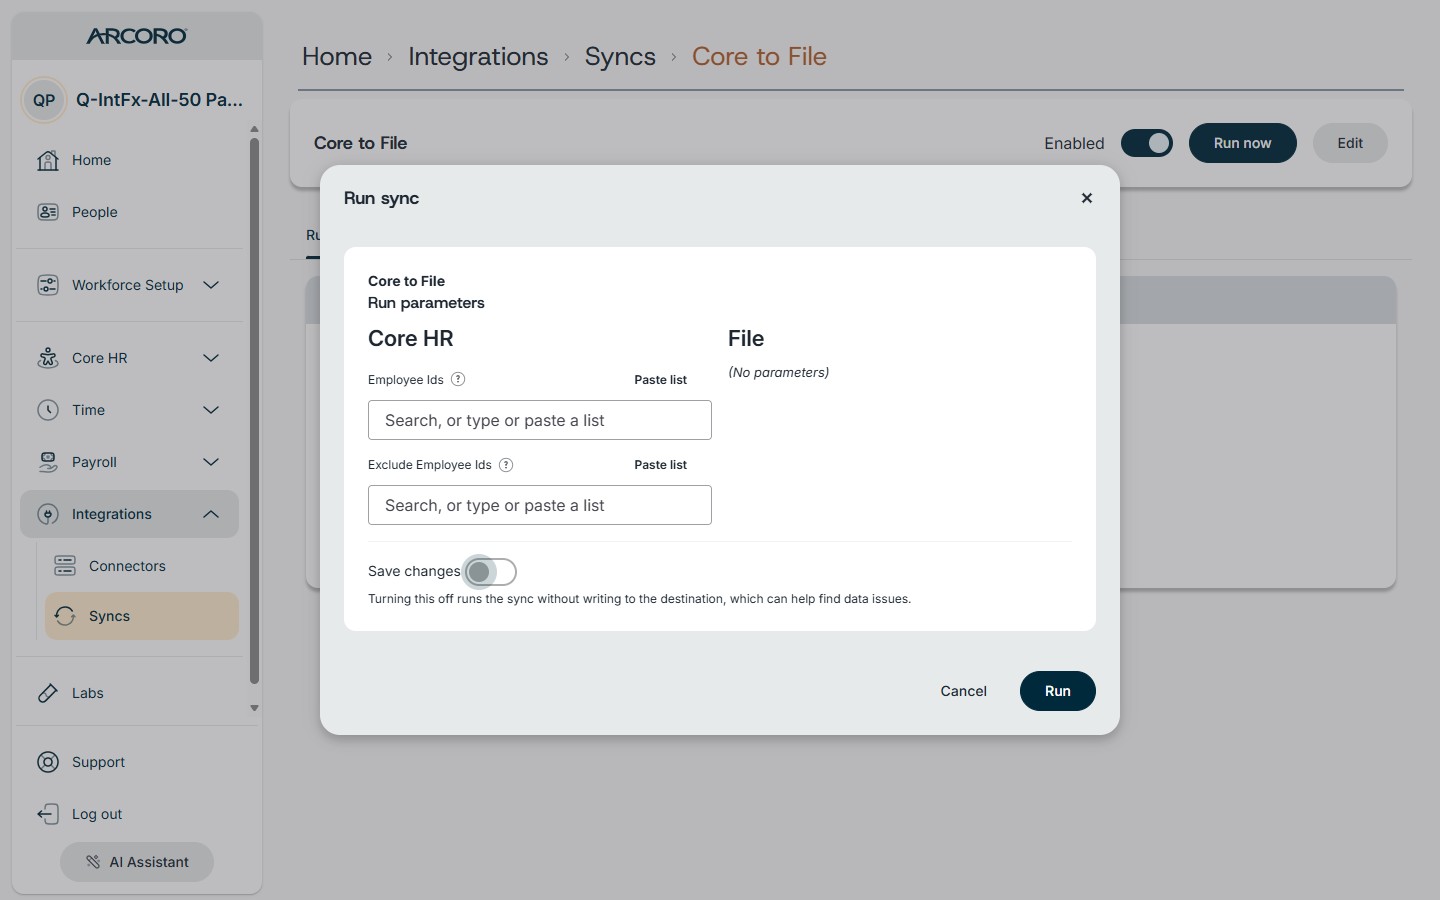The height and width of the screenshot is (900, 1440).
Task: Click the Edit button
Action: 1350,143
